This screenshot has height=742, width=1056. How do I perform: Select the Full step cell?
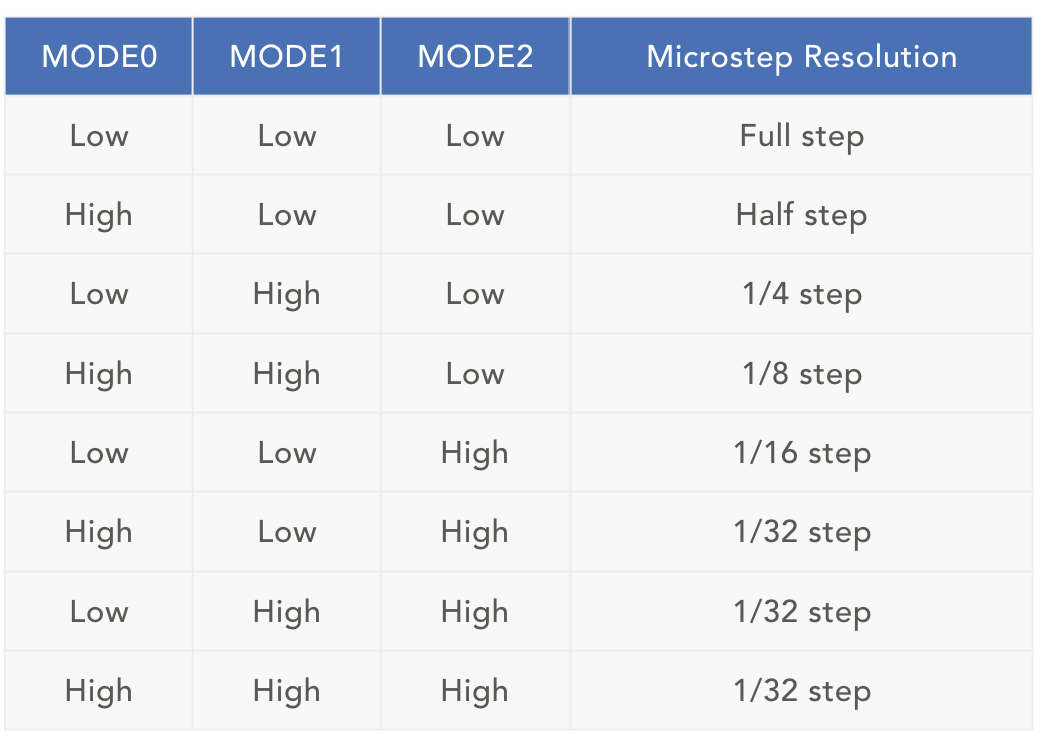coord(801,136)
